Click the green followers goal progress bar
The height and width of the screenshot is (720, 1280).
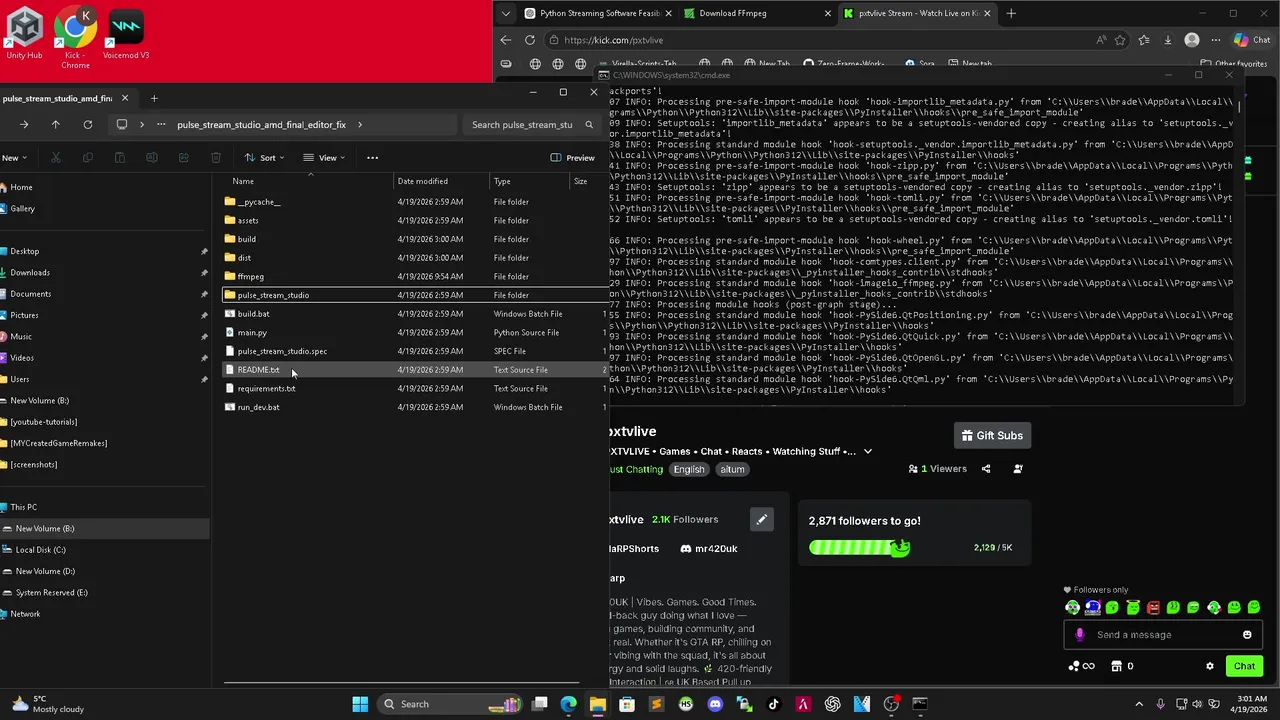point(859,548)
